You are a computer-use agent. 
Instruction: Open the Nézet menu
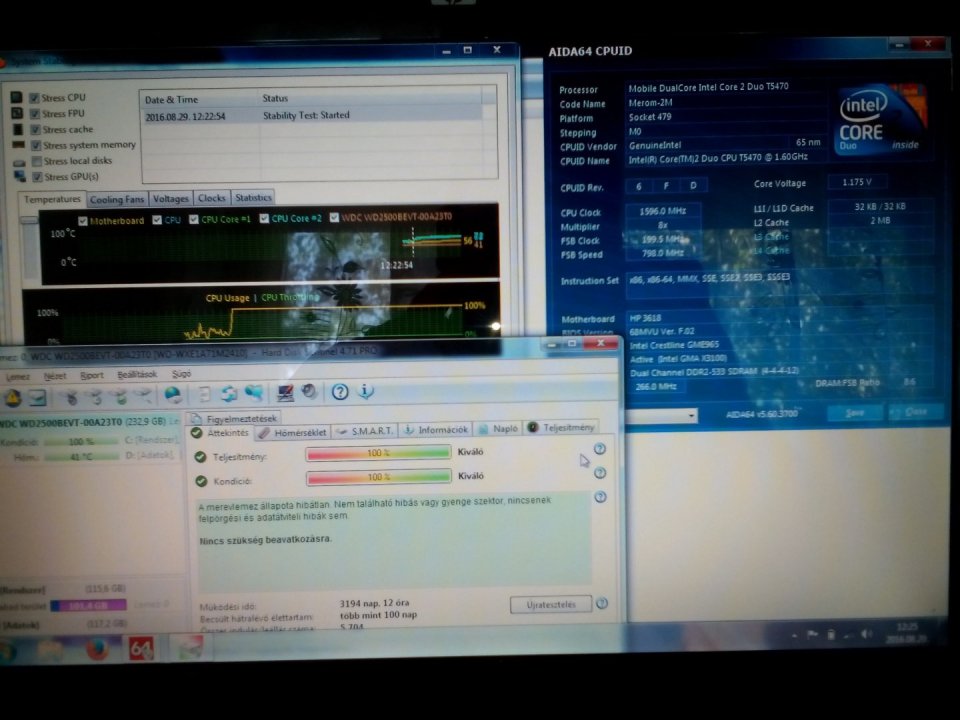tap(55, 376)
